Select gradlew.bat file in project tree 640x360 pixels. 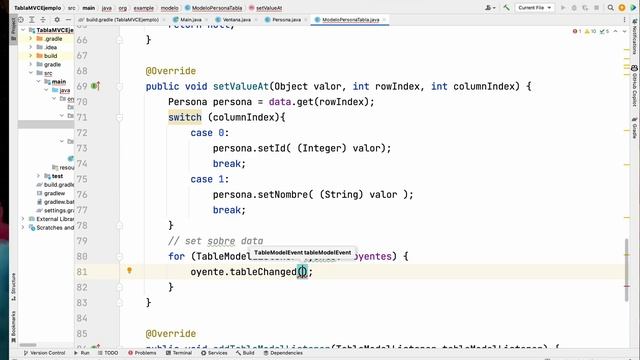point(55,202)
